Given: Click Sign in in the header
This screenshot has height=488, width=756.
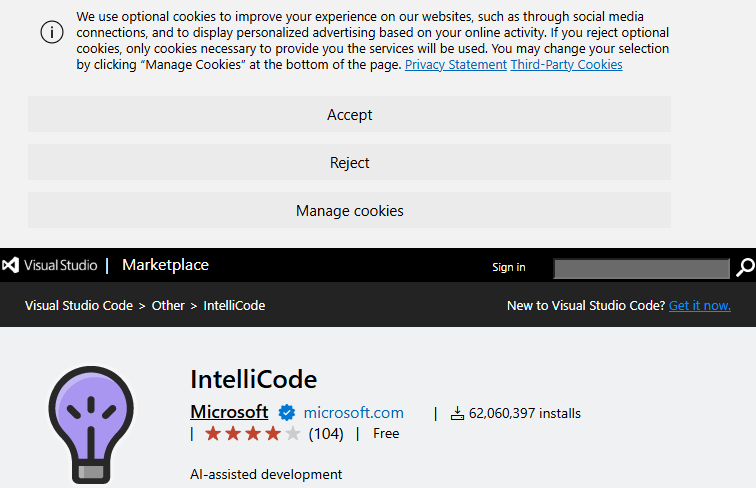Looking at the screenshot, I should click(x=509, y=267).
